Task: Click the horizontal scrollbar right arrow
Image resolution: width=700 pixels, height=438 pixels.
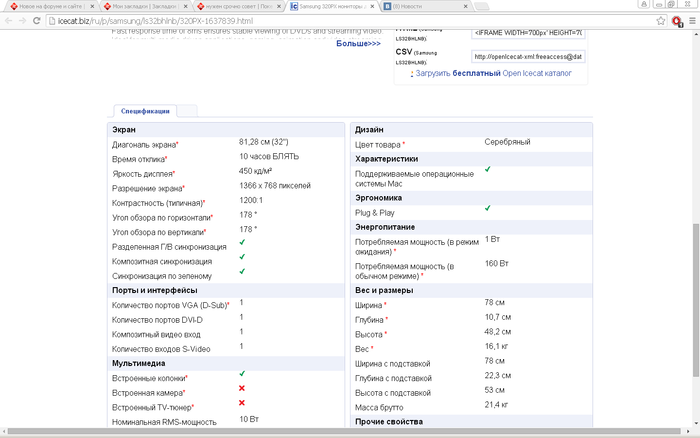Action: [x=688, y=432]
